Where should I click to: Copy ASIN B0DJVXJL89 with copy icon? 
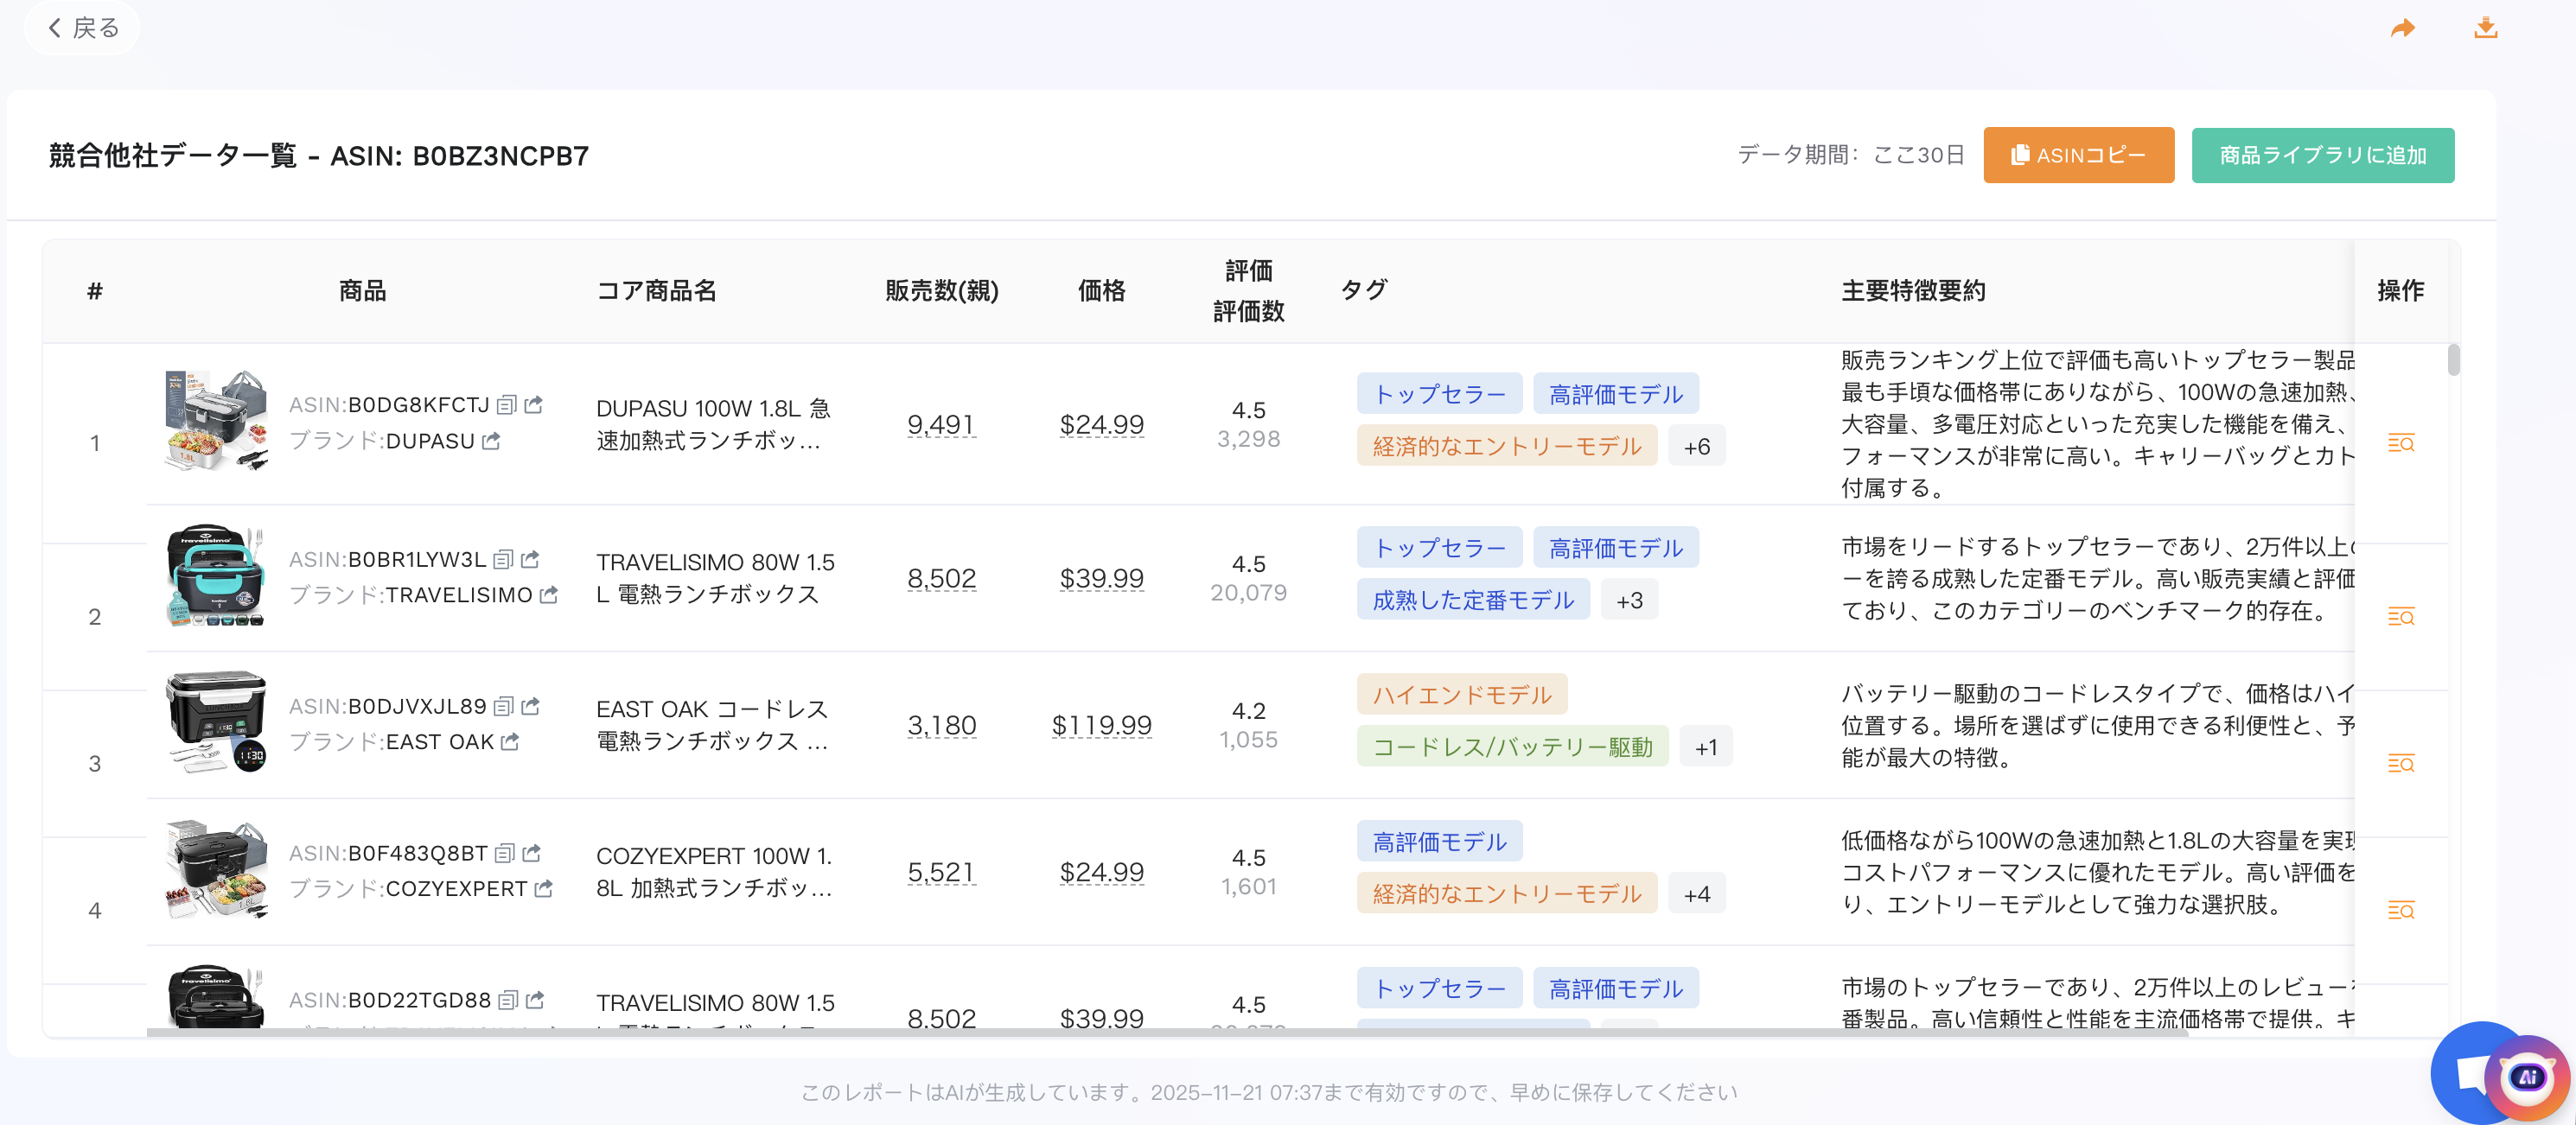[x=504, y=706]
